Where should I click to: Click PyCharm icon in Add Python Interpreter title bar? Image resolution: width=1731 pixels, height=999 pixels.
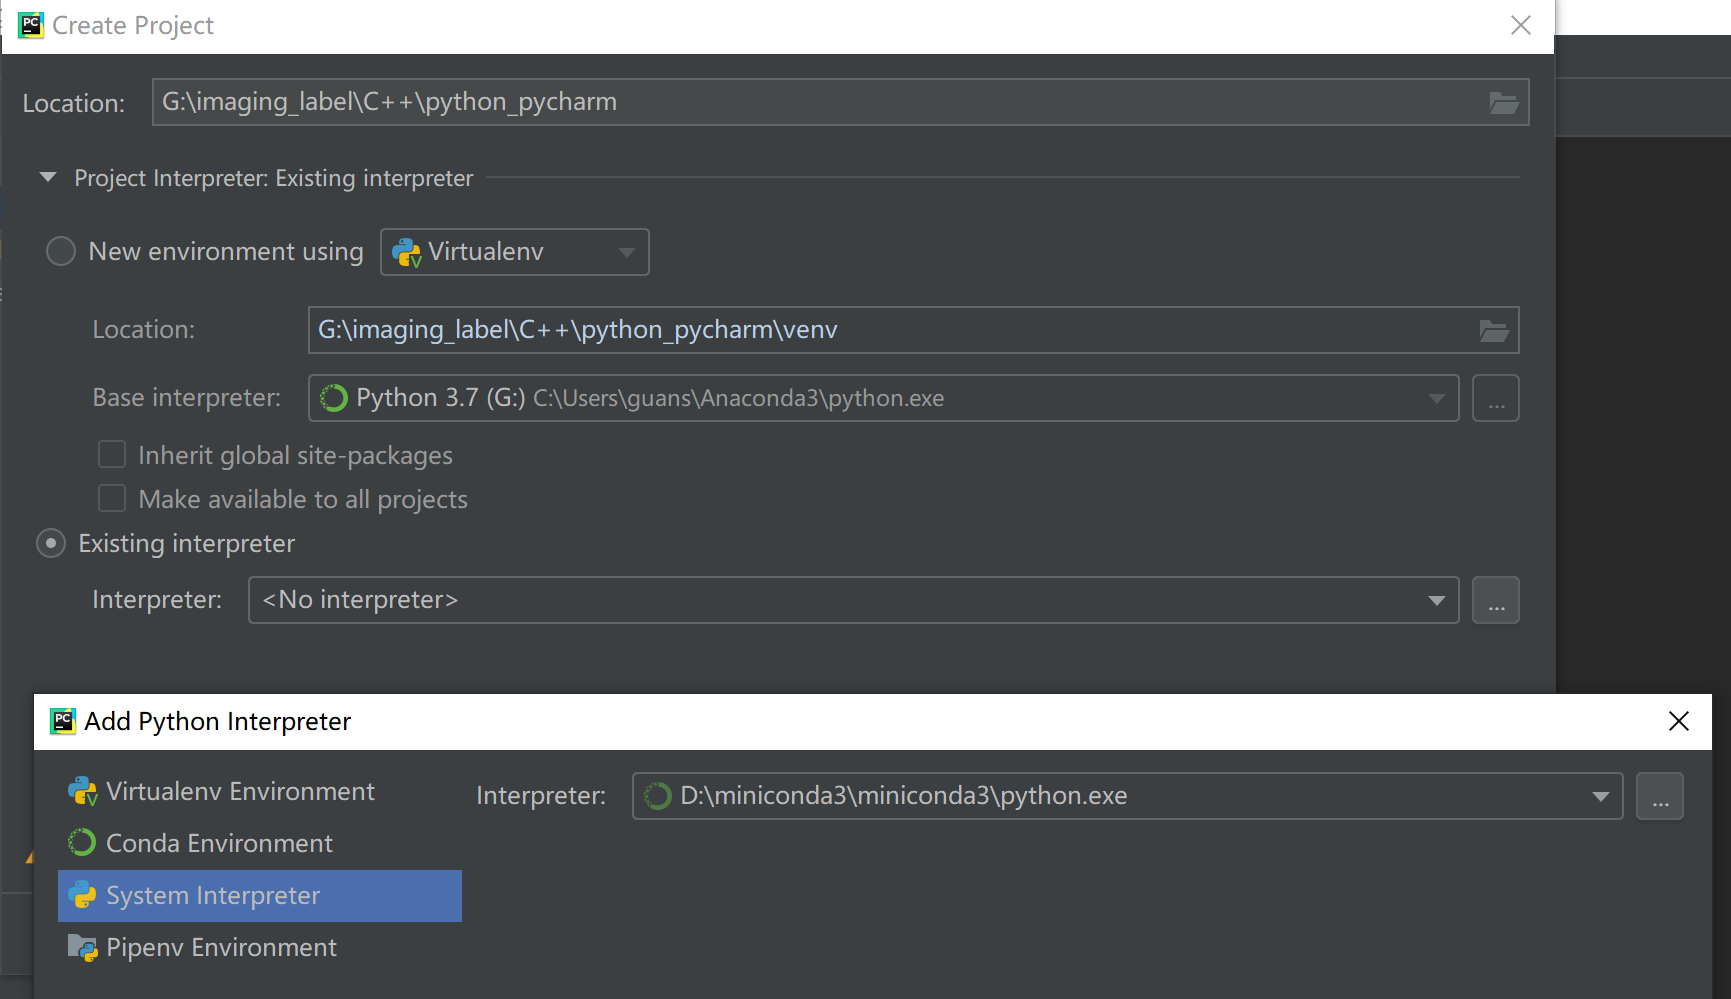pyautogui.click(x=63, y=721)
